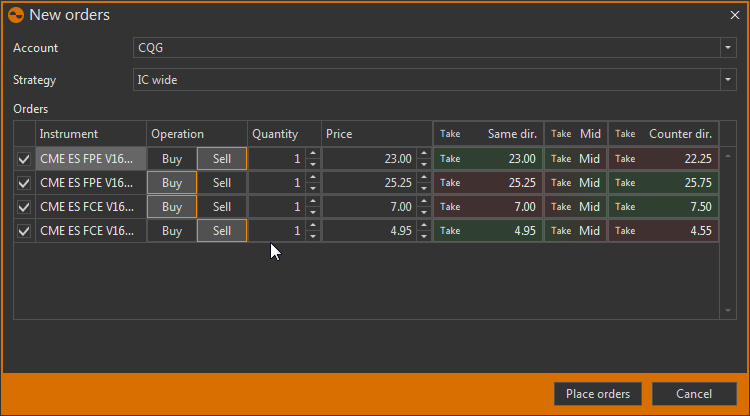Decrease price of the 4.95 order
750x416 pixels.
[424, 236]
